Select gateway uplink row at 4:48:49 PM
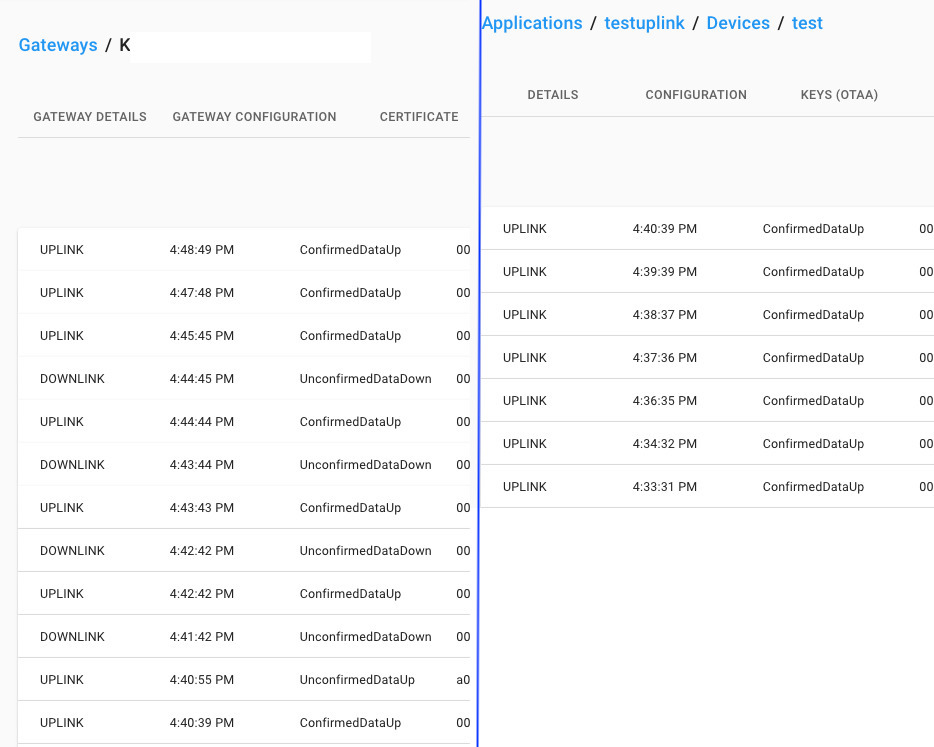This screenshot has width=934, height=747. click(244, 250)
